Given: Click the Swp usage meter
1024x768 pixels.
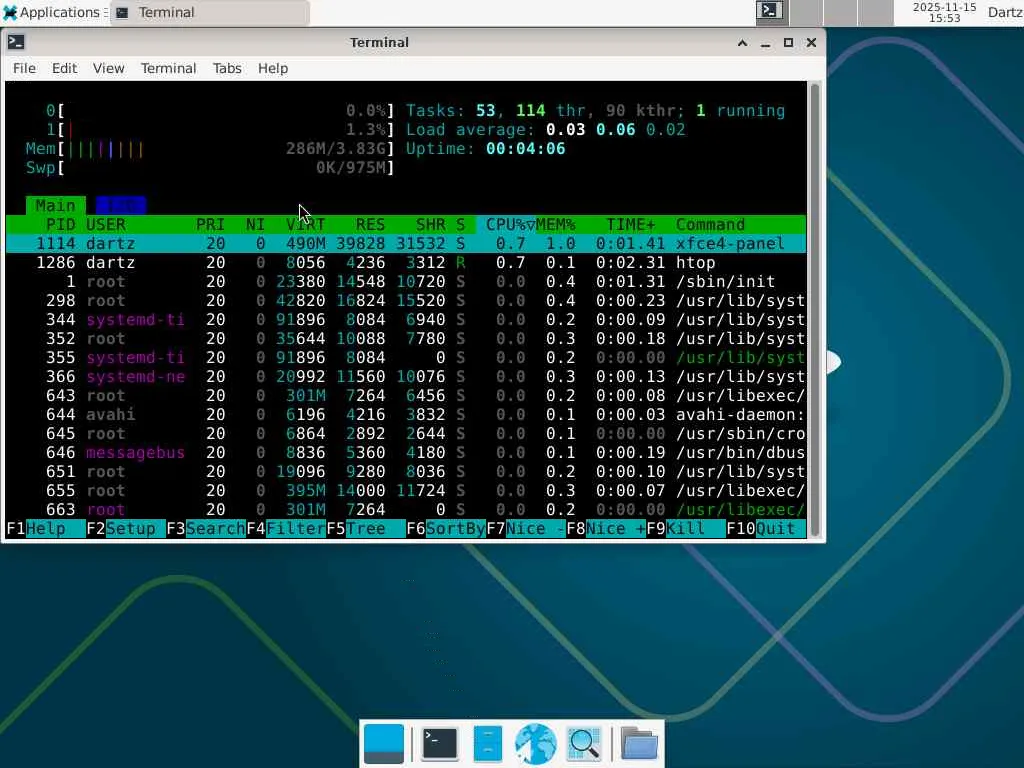Looking at the screenshot, I should click(x=210, y=168).
